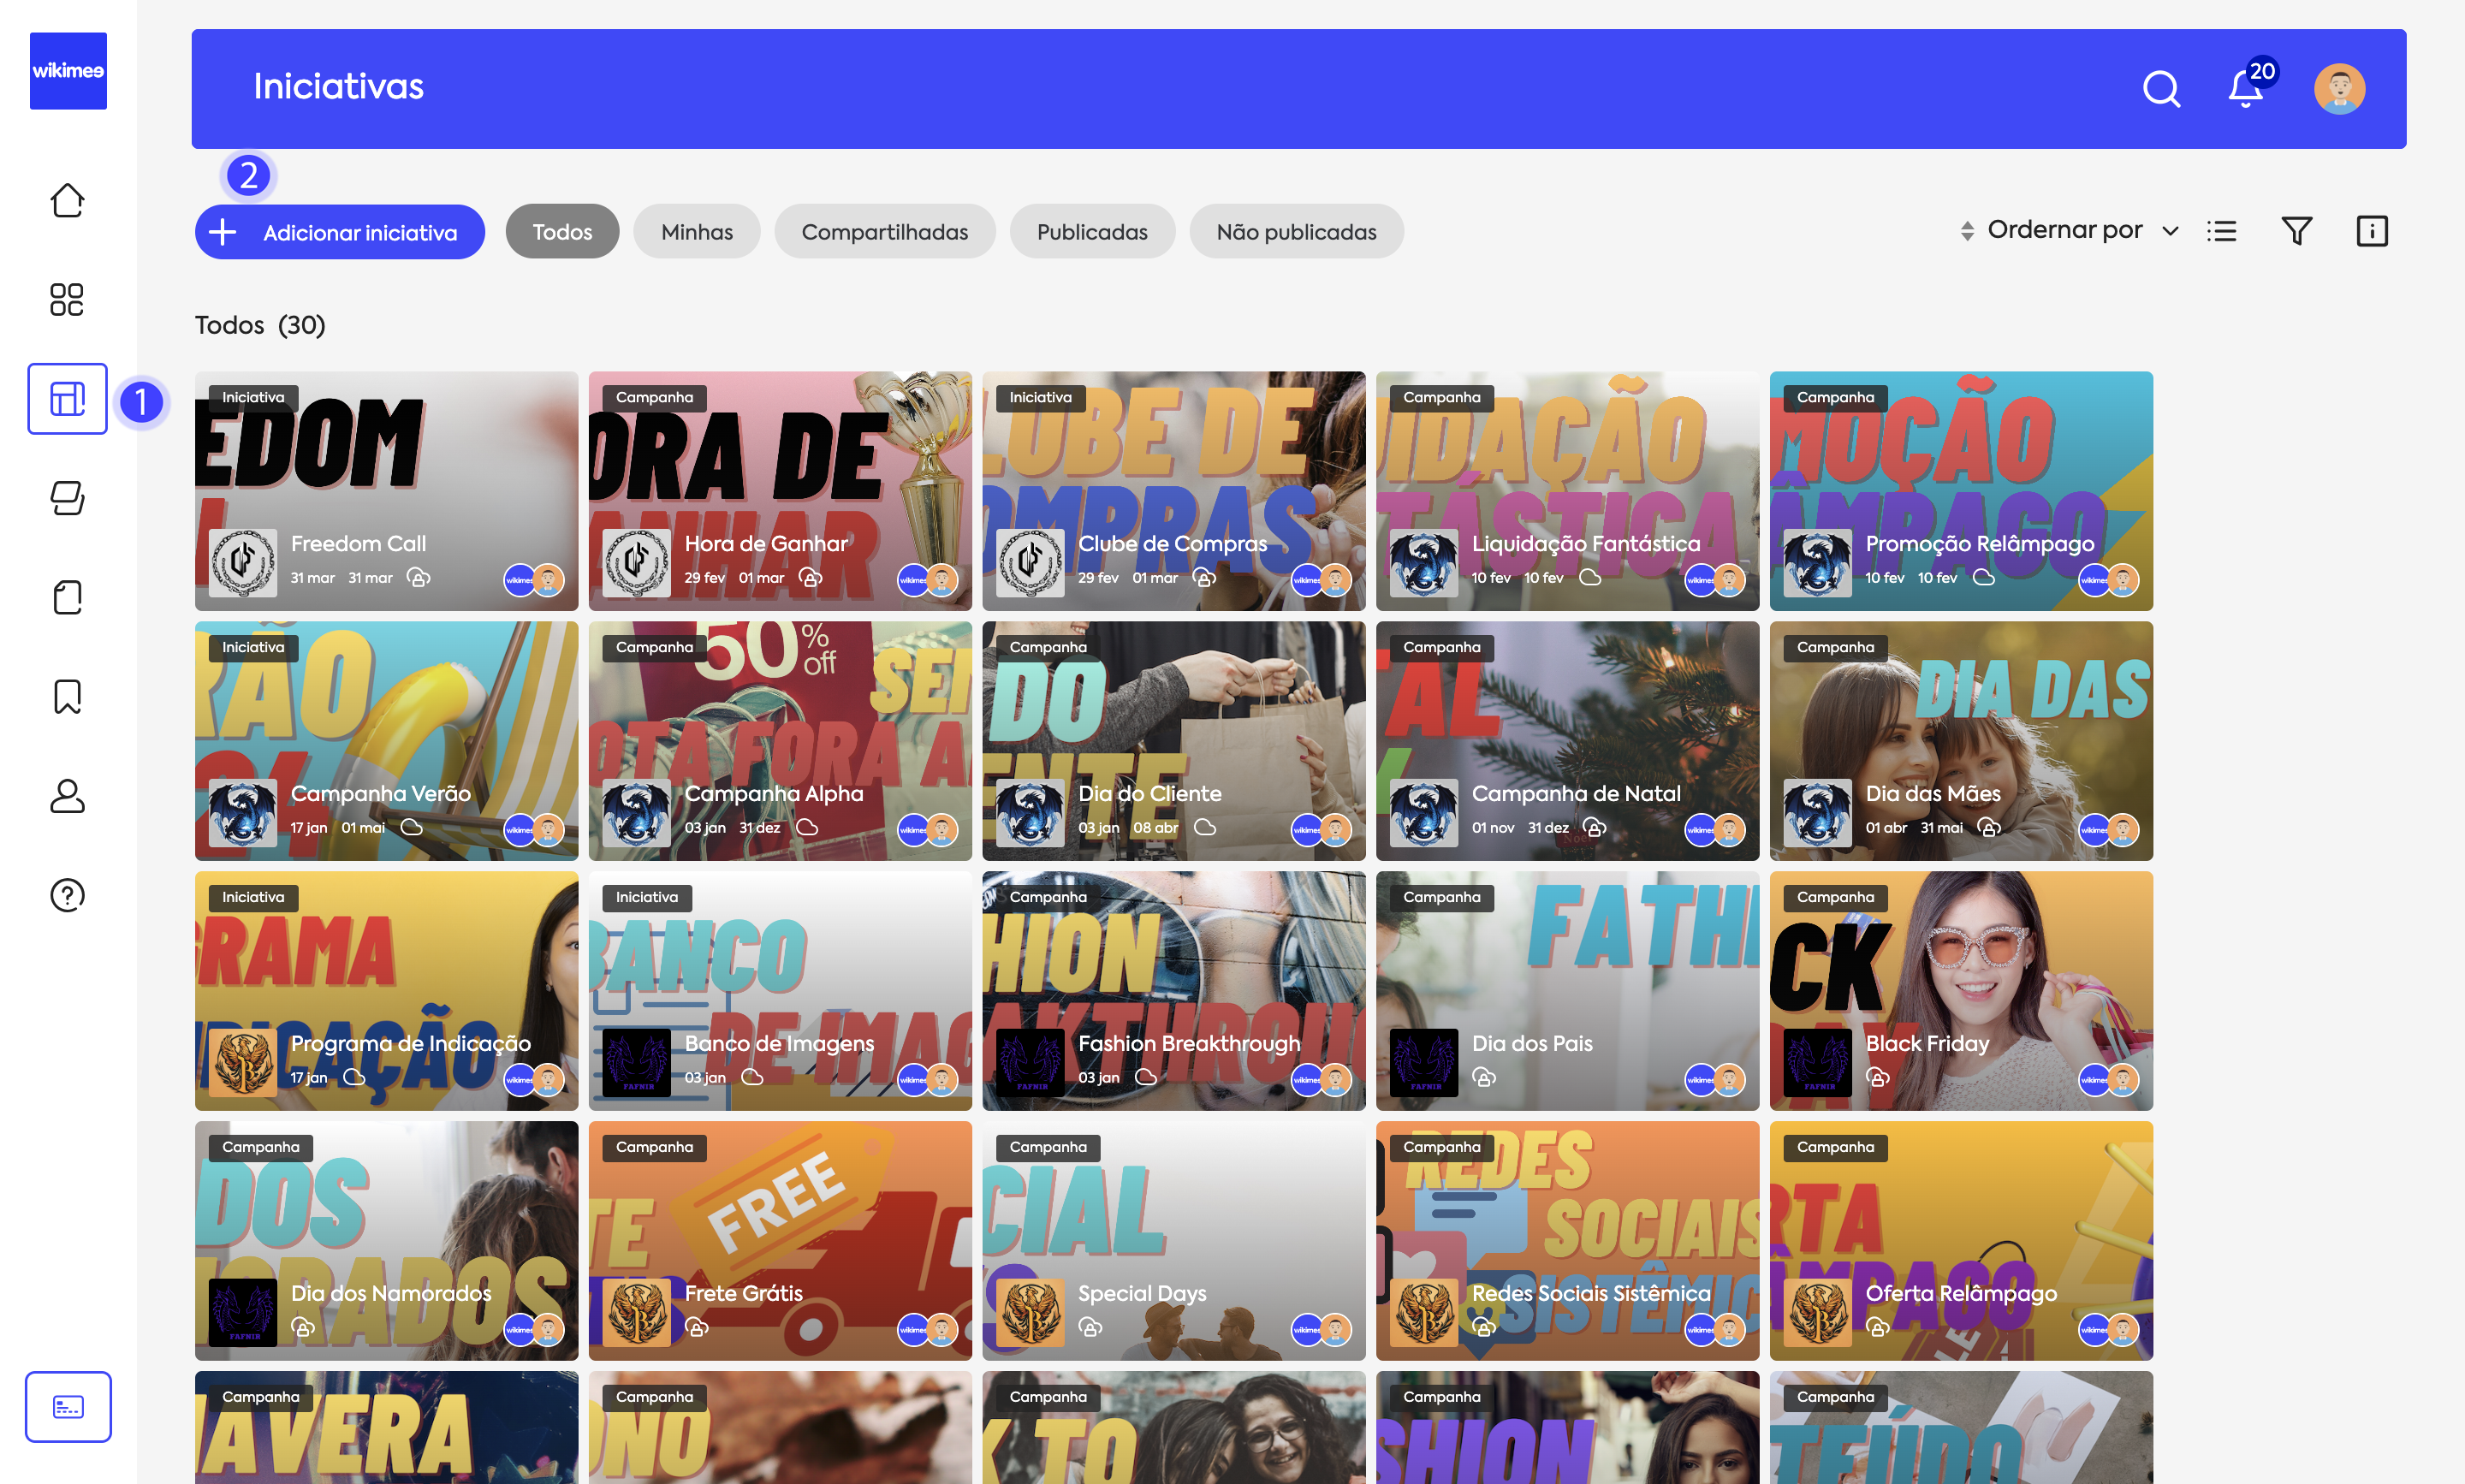Viewport: 2465px width, 1484px height.
Task: Open the four-squares dashboard sidebar icon
Action: (67, 299)
